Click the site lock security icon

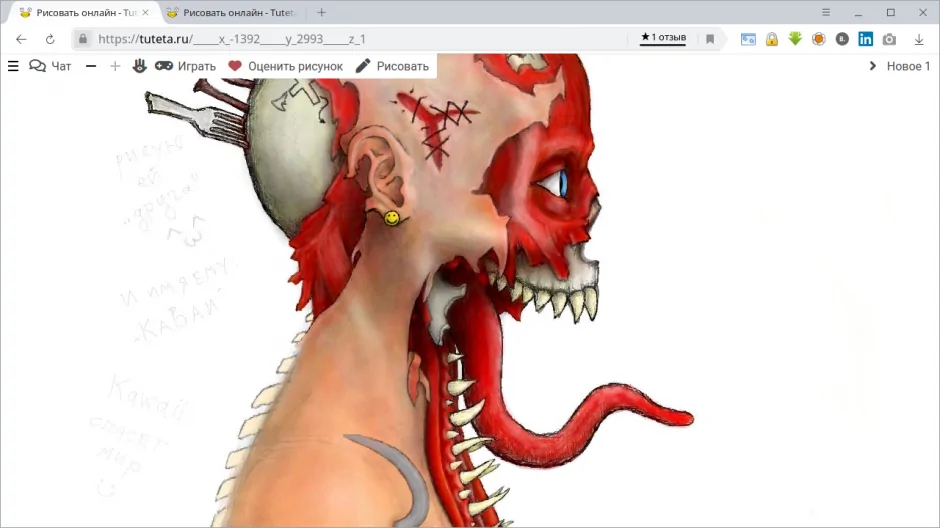[83, 39]
